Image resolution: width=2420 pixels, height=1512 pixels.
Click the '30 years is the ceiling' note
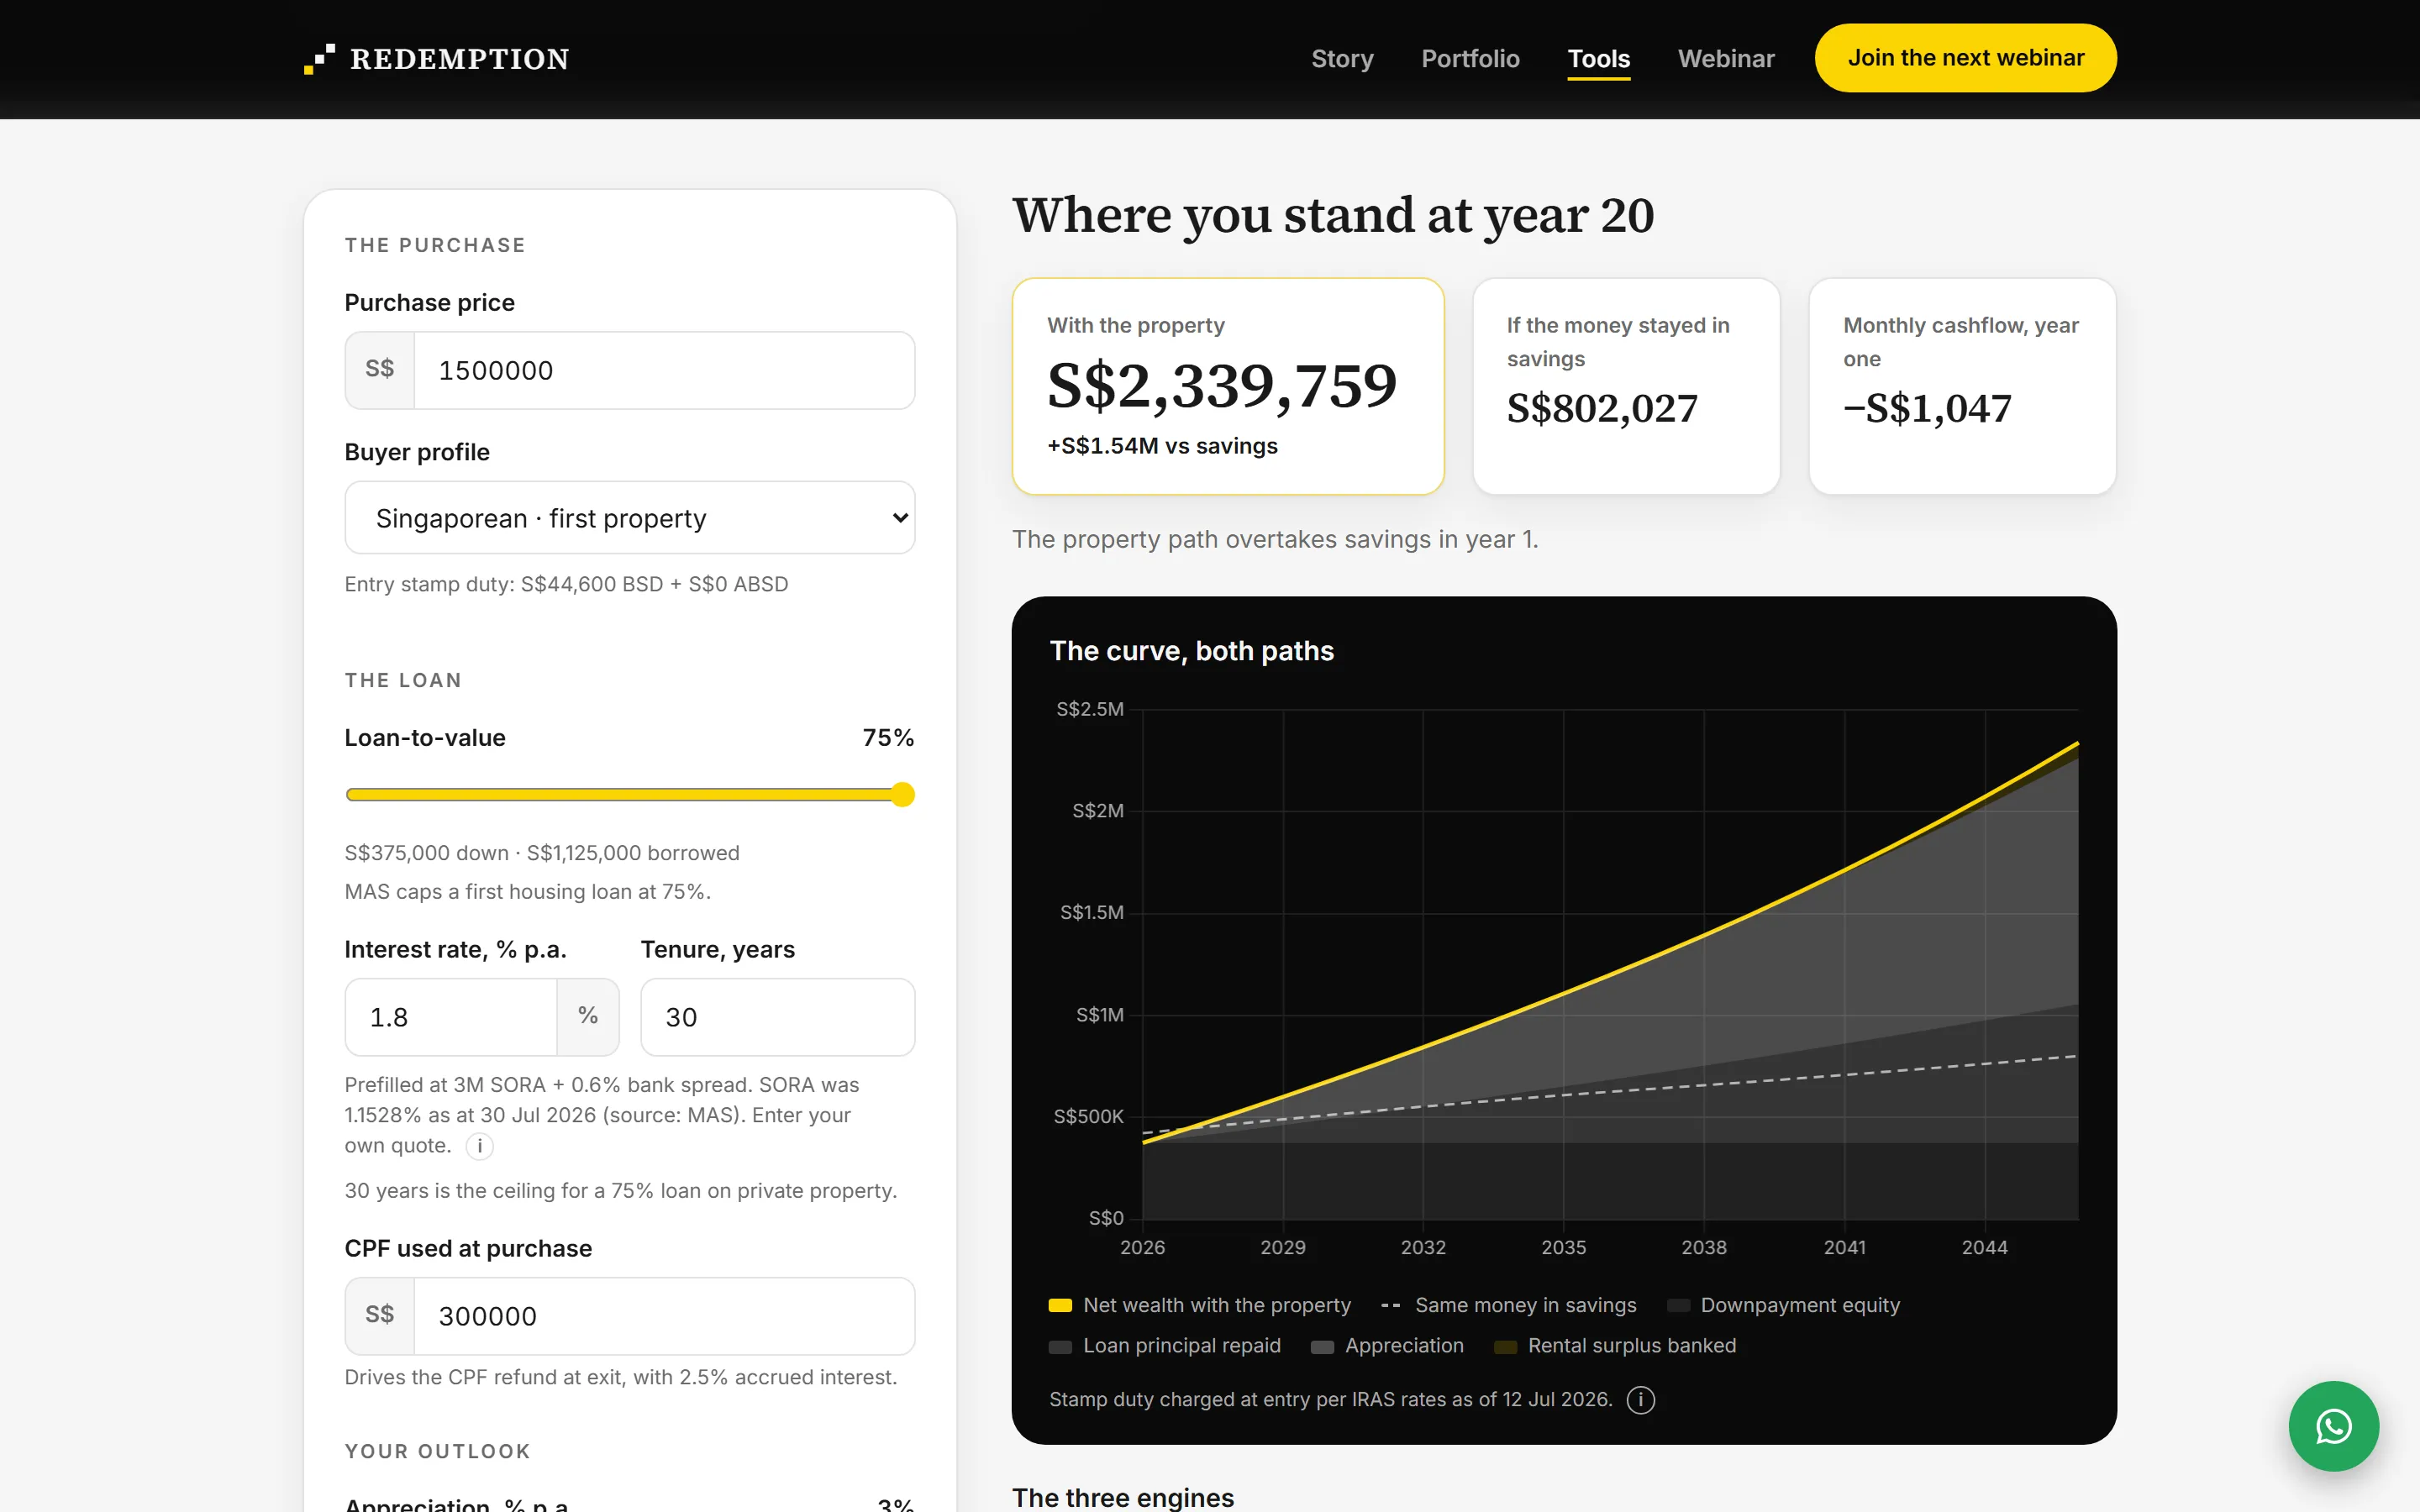pyautogui.click(x=621, y=1191)
